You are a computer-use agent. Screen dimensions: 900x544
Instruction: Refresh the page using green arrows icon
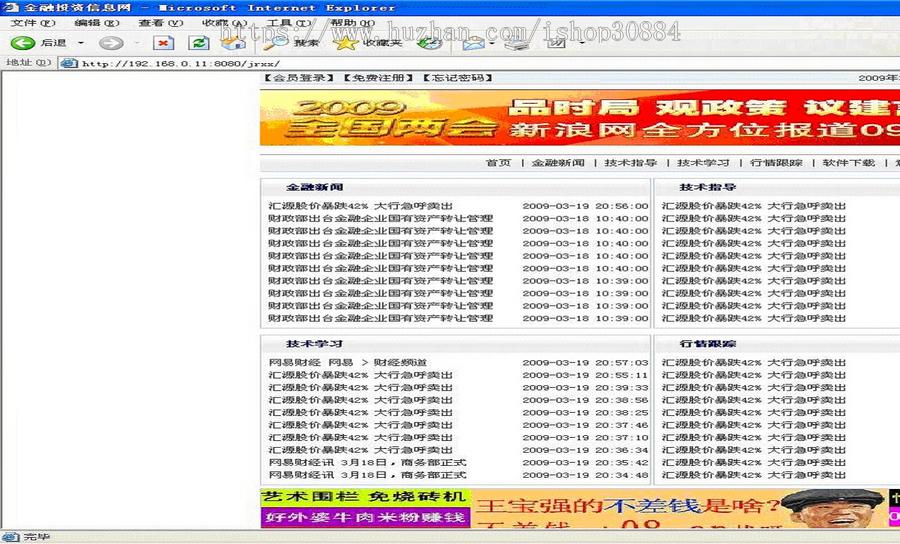[199, 43]
